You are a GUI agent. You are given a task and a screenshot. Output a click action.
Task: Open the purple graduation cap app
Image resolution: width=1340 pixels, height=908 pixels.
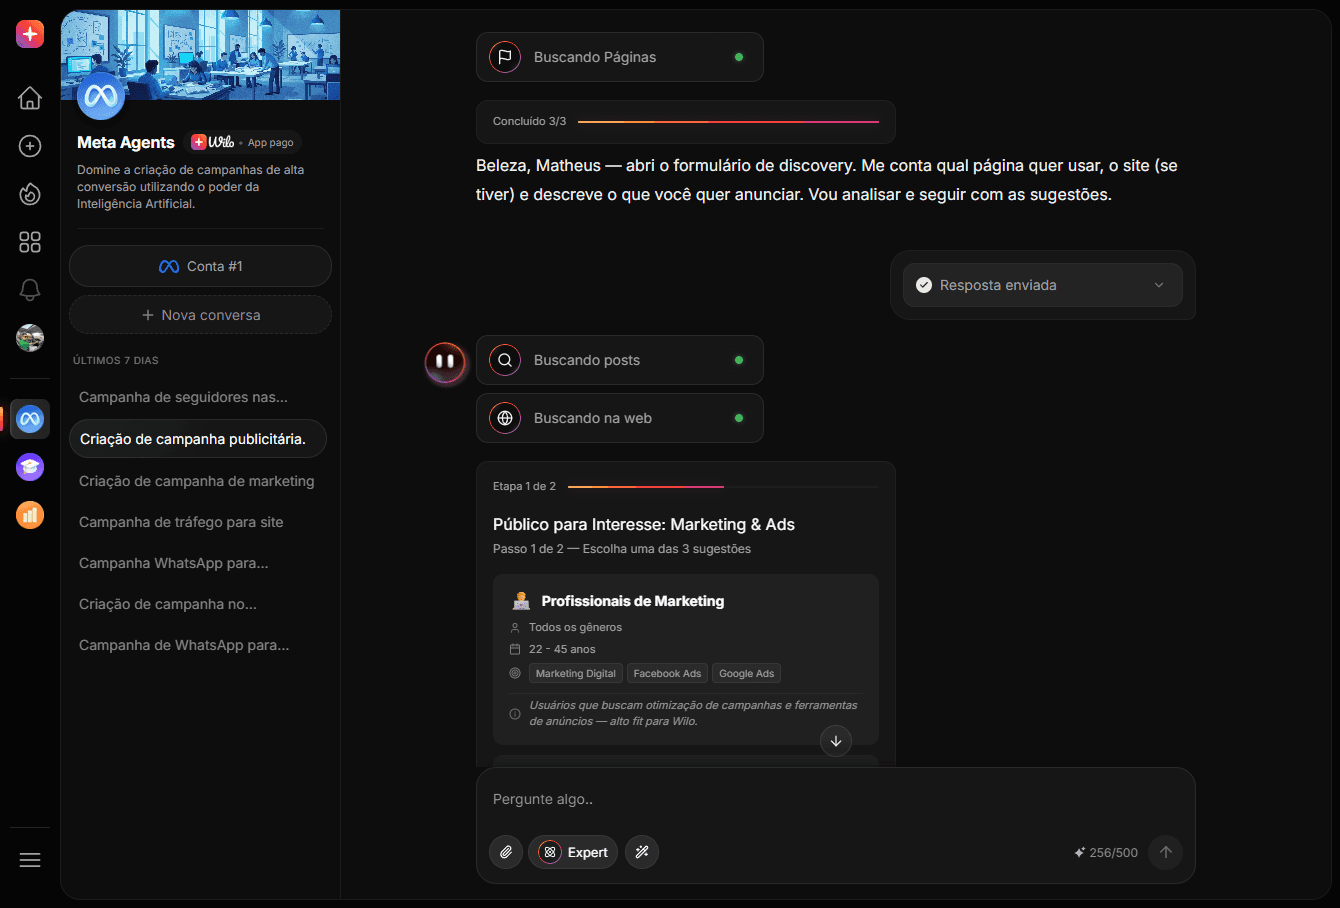coord(30,467)
